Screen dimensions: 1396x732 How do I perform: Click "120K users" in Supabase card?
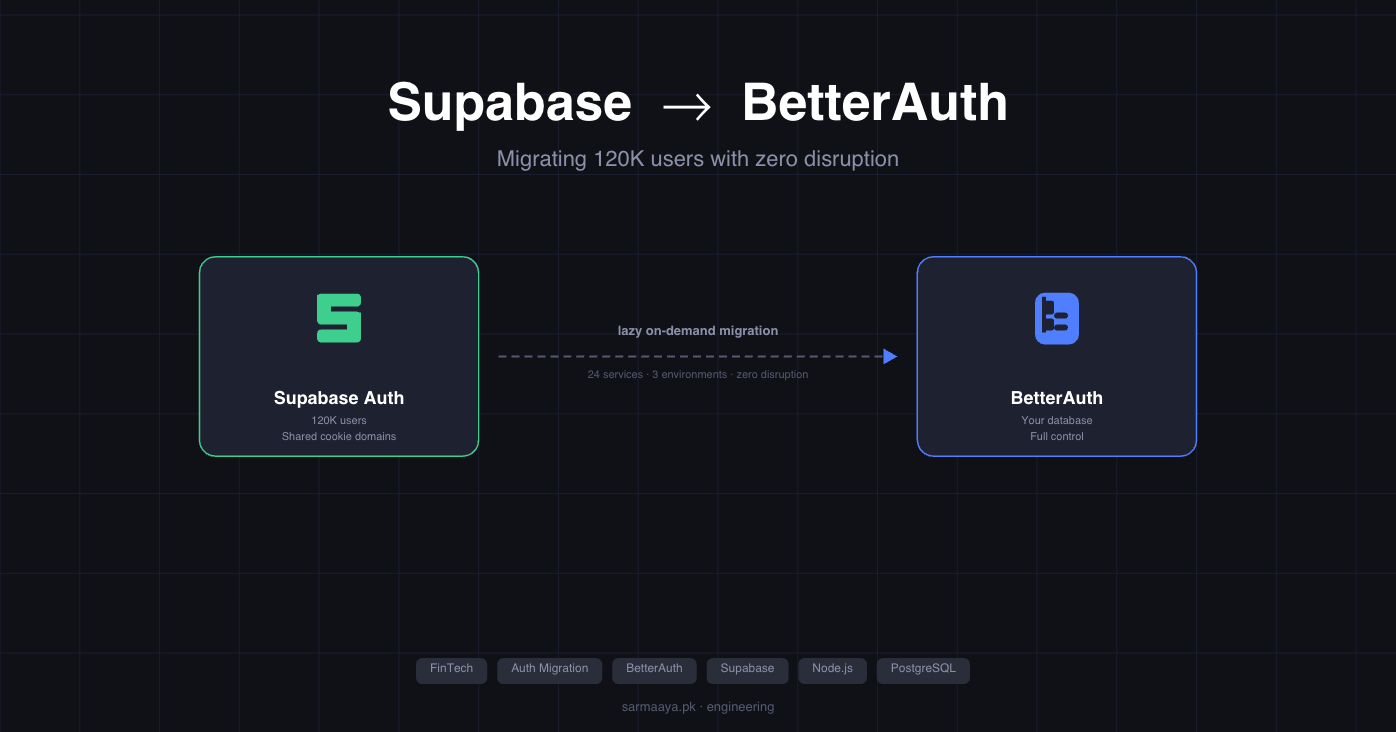point(339,421)
